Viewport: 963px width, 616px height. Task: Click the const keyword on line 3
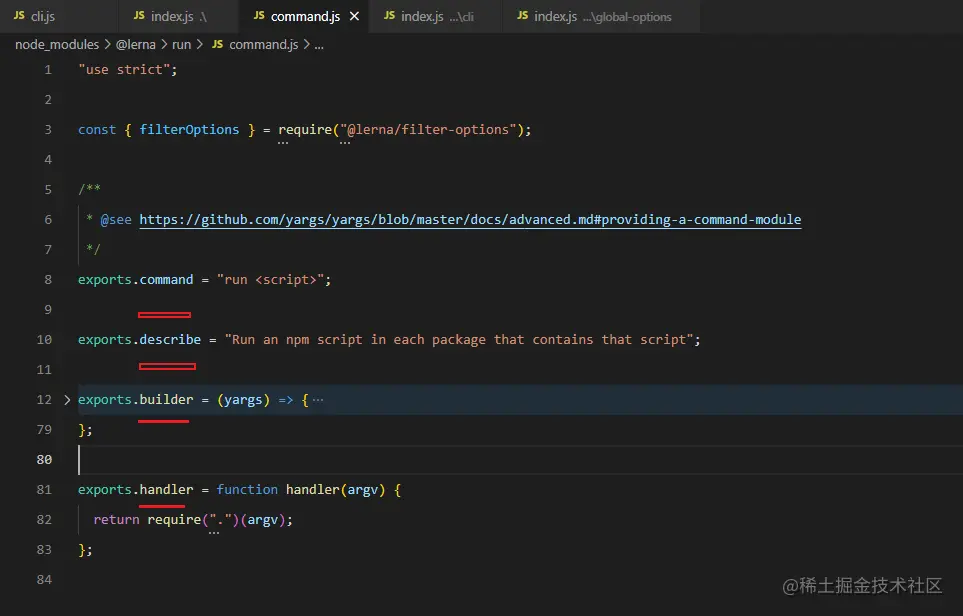point(97,130)
